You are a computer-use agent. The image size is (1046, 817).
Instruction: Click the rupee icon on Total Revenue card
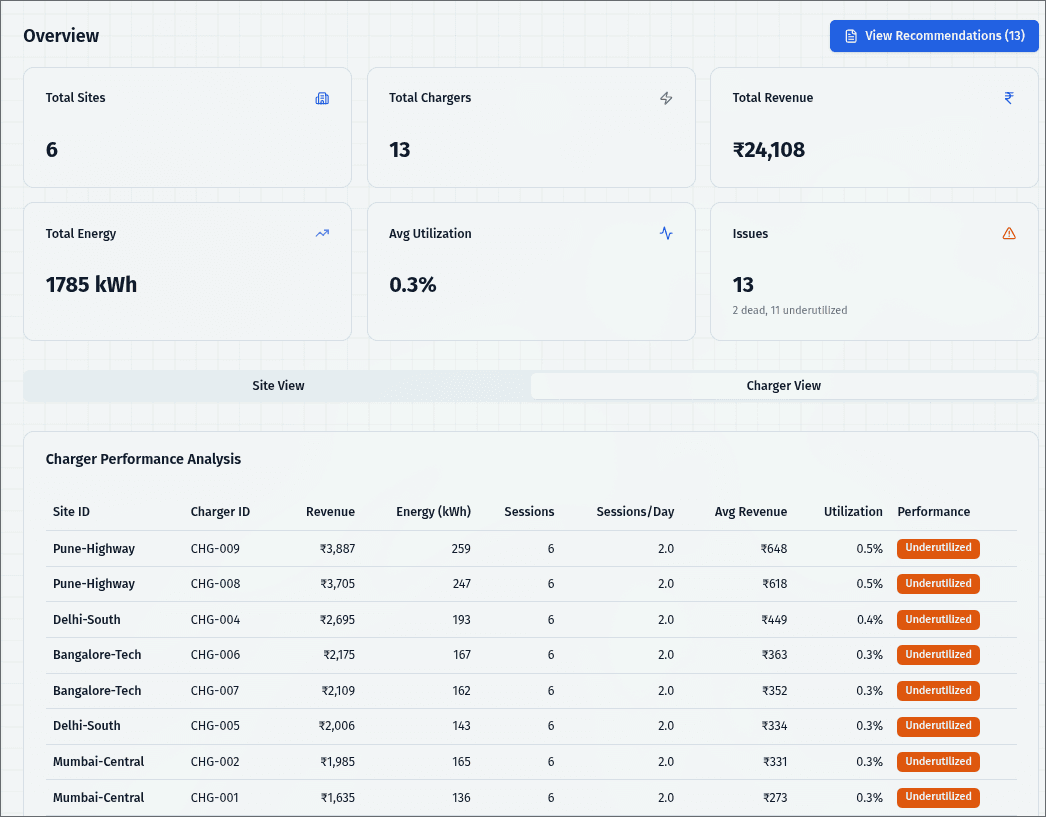pyautogui.click(x=1009, y=98)
